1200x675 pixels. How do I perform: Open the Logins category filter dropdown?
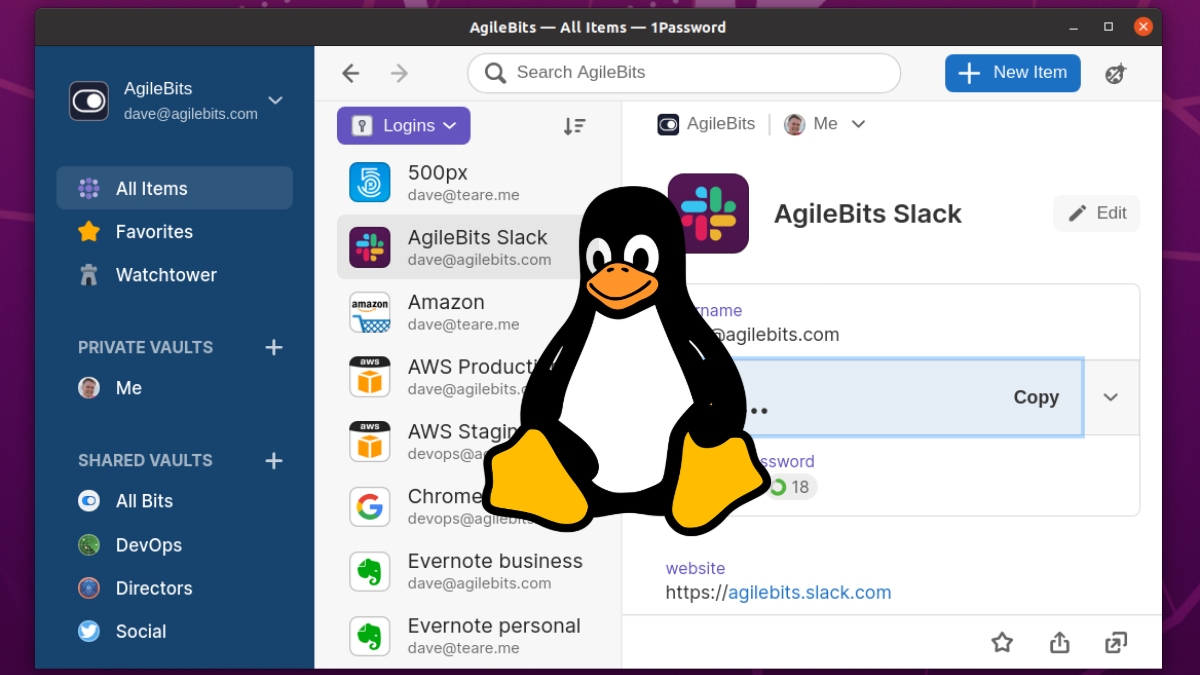[403, 126]
